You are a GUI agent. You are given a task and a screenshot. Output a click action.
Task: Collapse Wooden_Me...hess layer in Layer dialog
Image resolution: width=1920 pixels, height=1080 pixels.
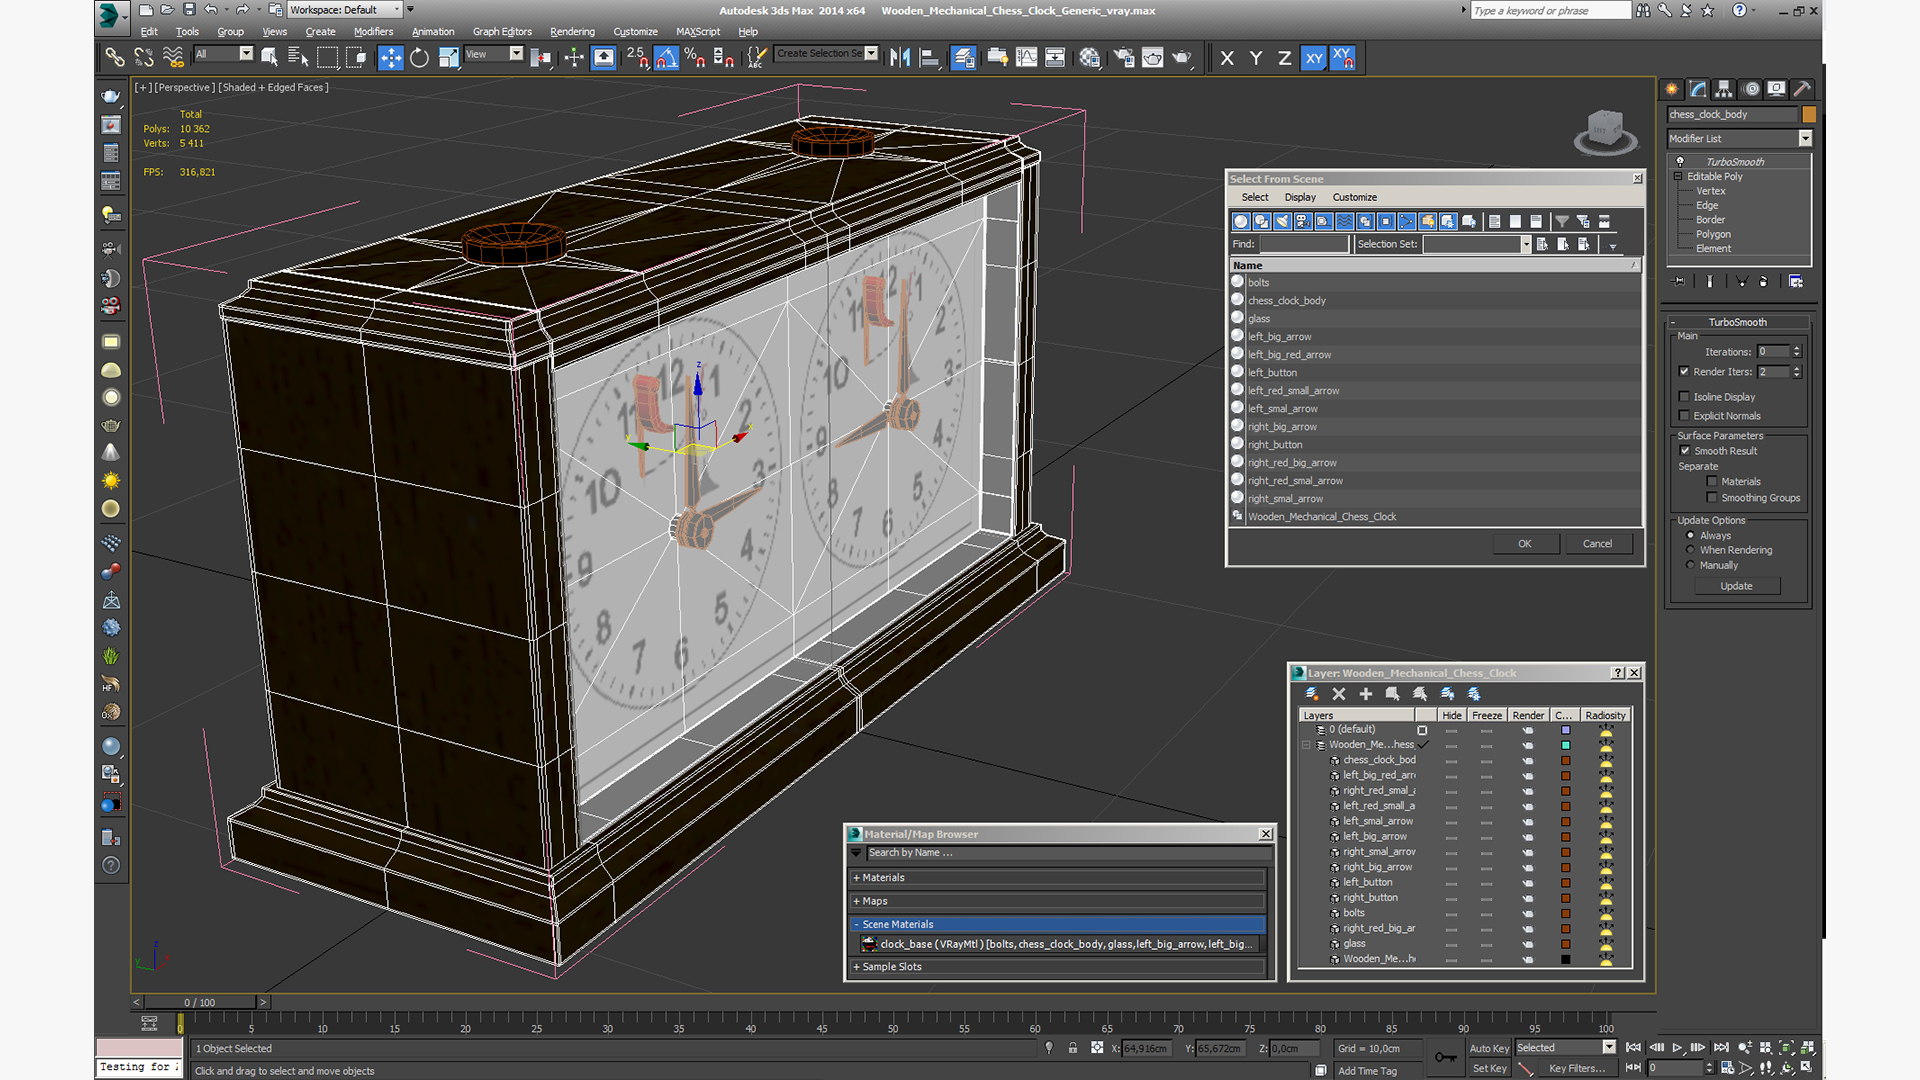click(1306, 745)
